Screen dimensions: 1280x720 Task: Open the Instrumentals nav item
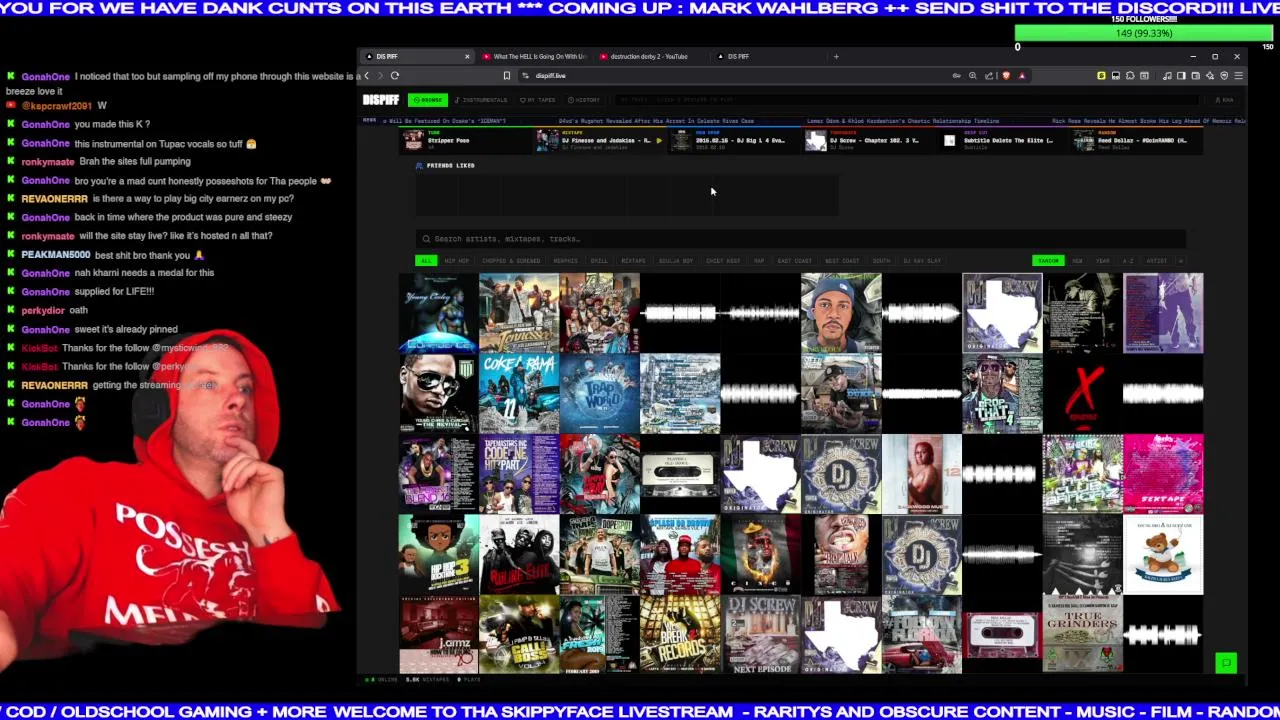[481, 100]
